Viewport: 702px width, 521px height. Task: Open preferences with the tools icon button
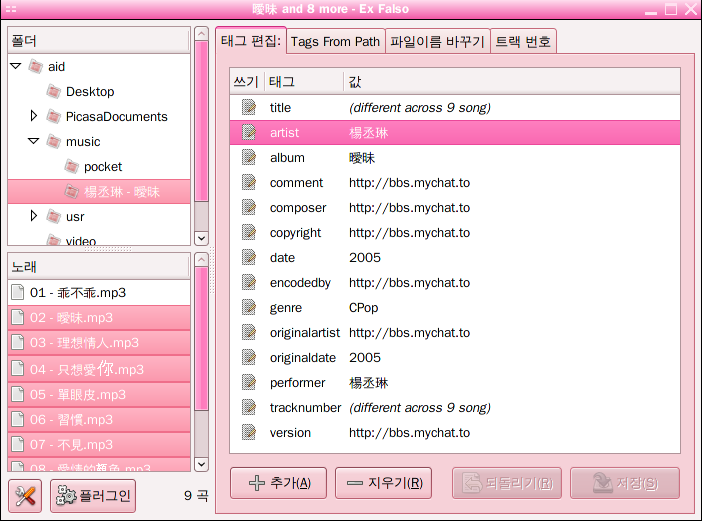click(x=25, y=495)
